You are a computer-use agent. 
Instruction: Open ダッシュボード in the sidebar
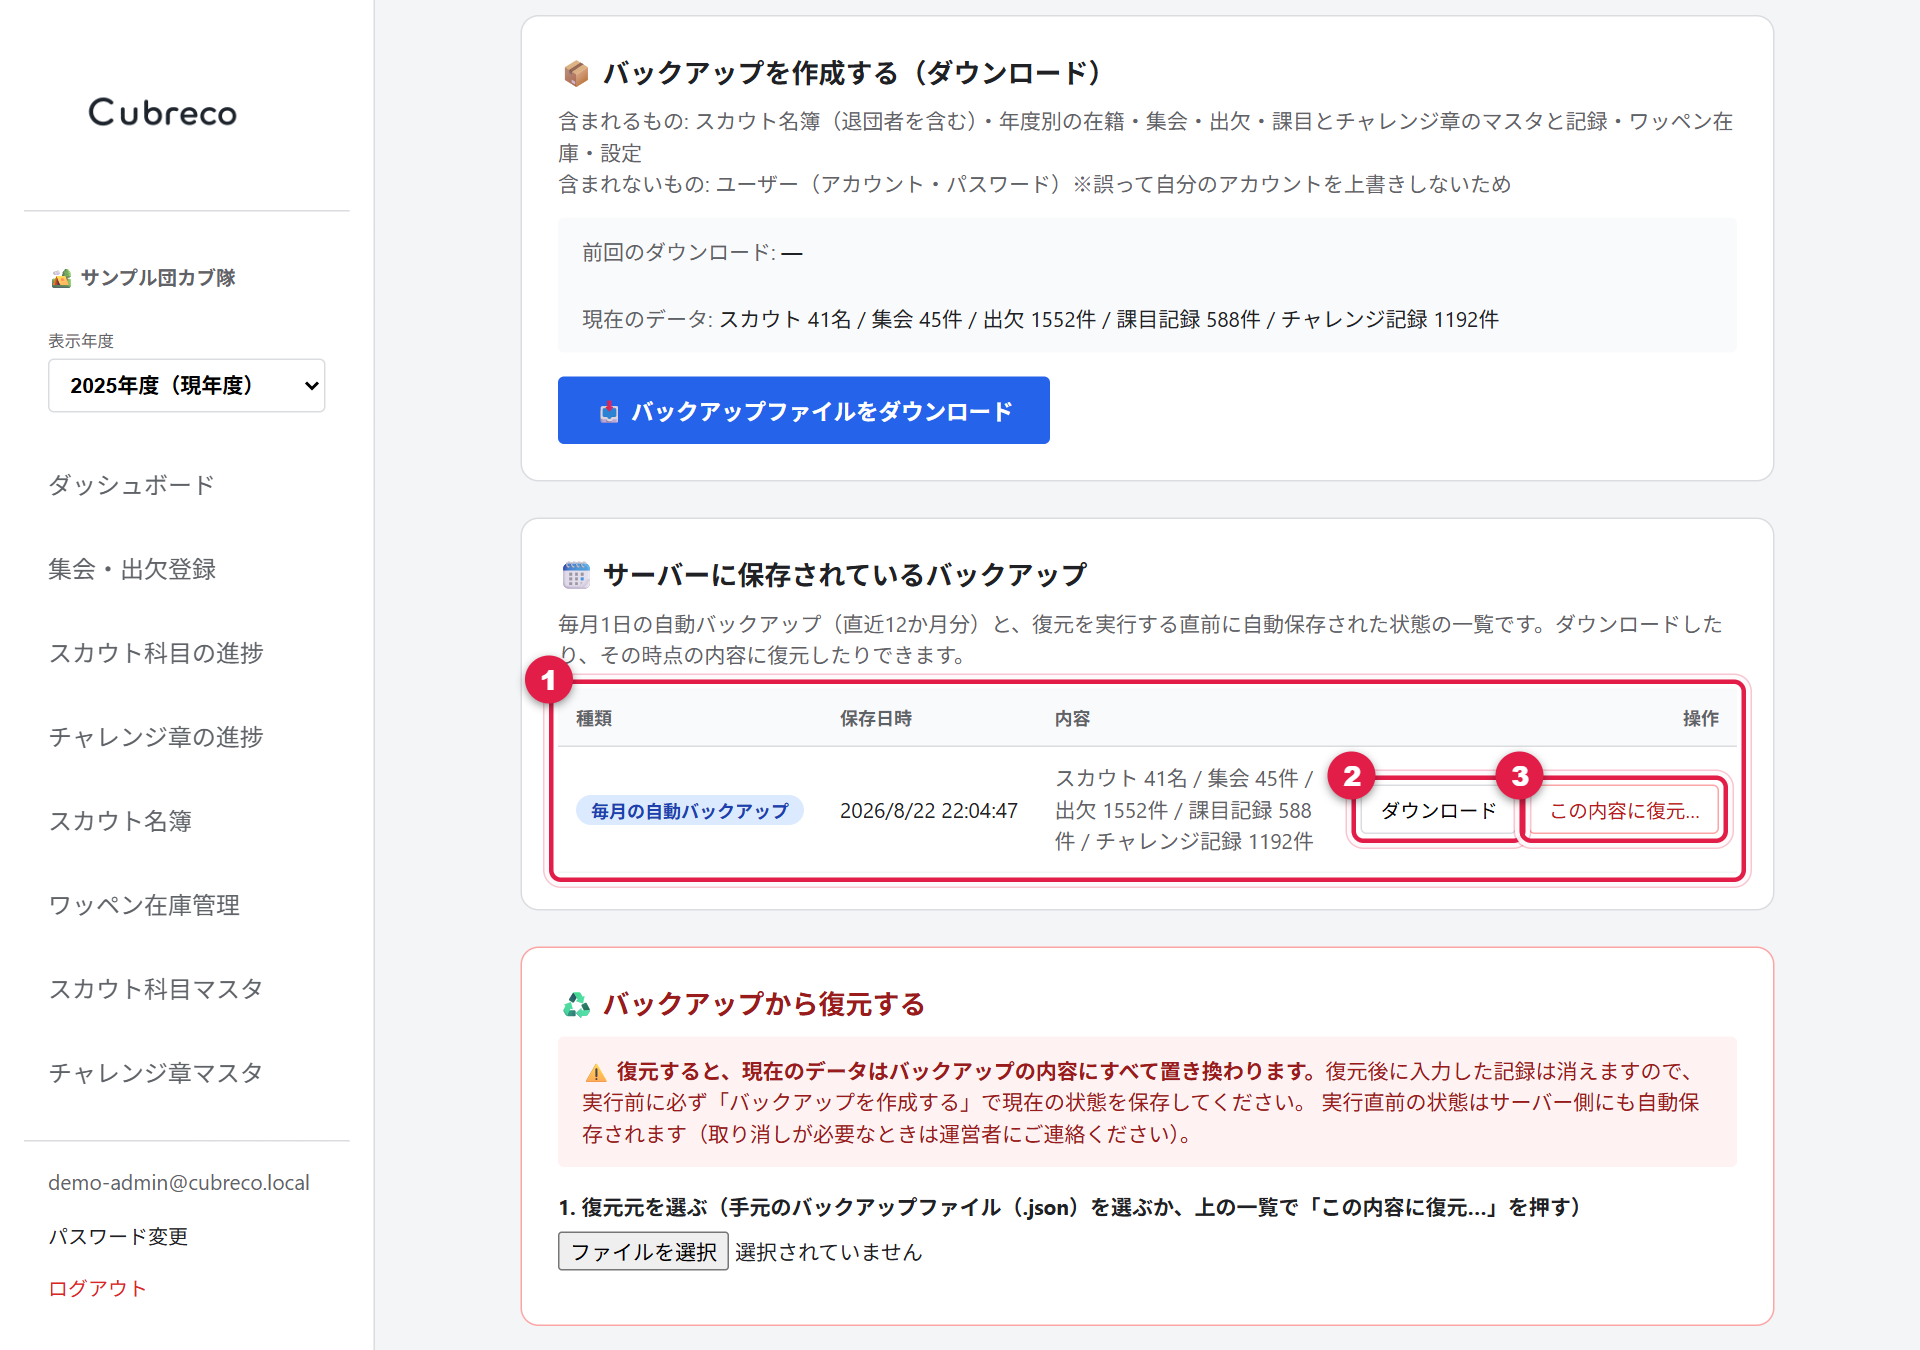(x=131, y=485)
